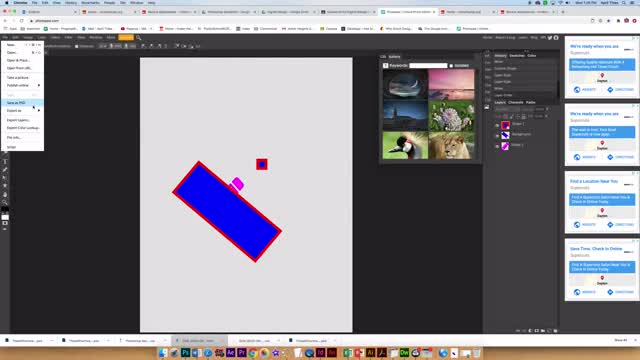Toggle the Quick Mask mode icon
640x360 pixels.
[x=5, y=223]
